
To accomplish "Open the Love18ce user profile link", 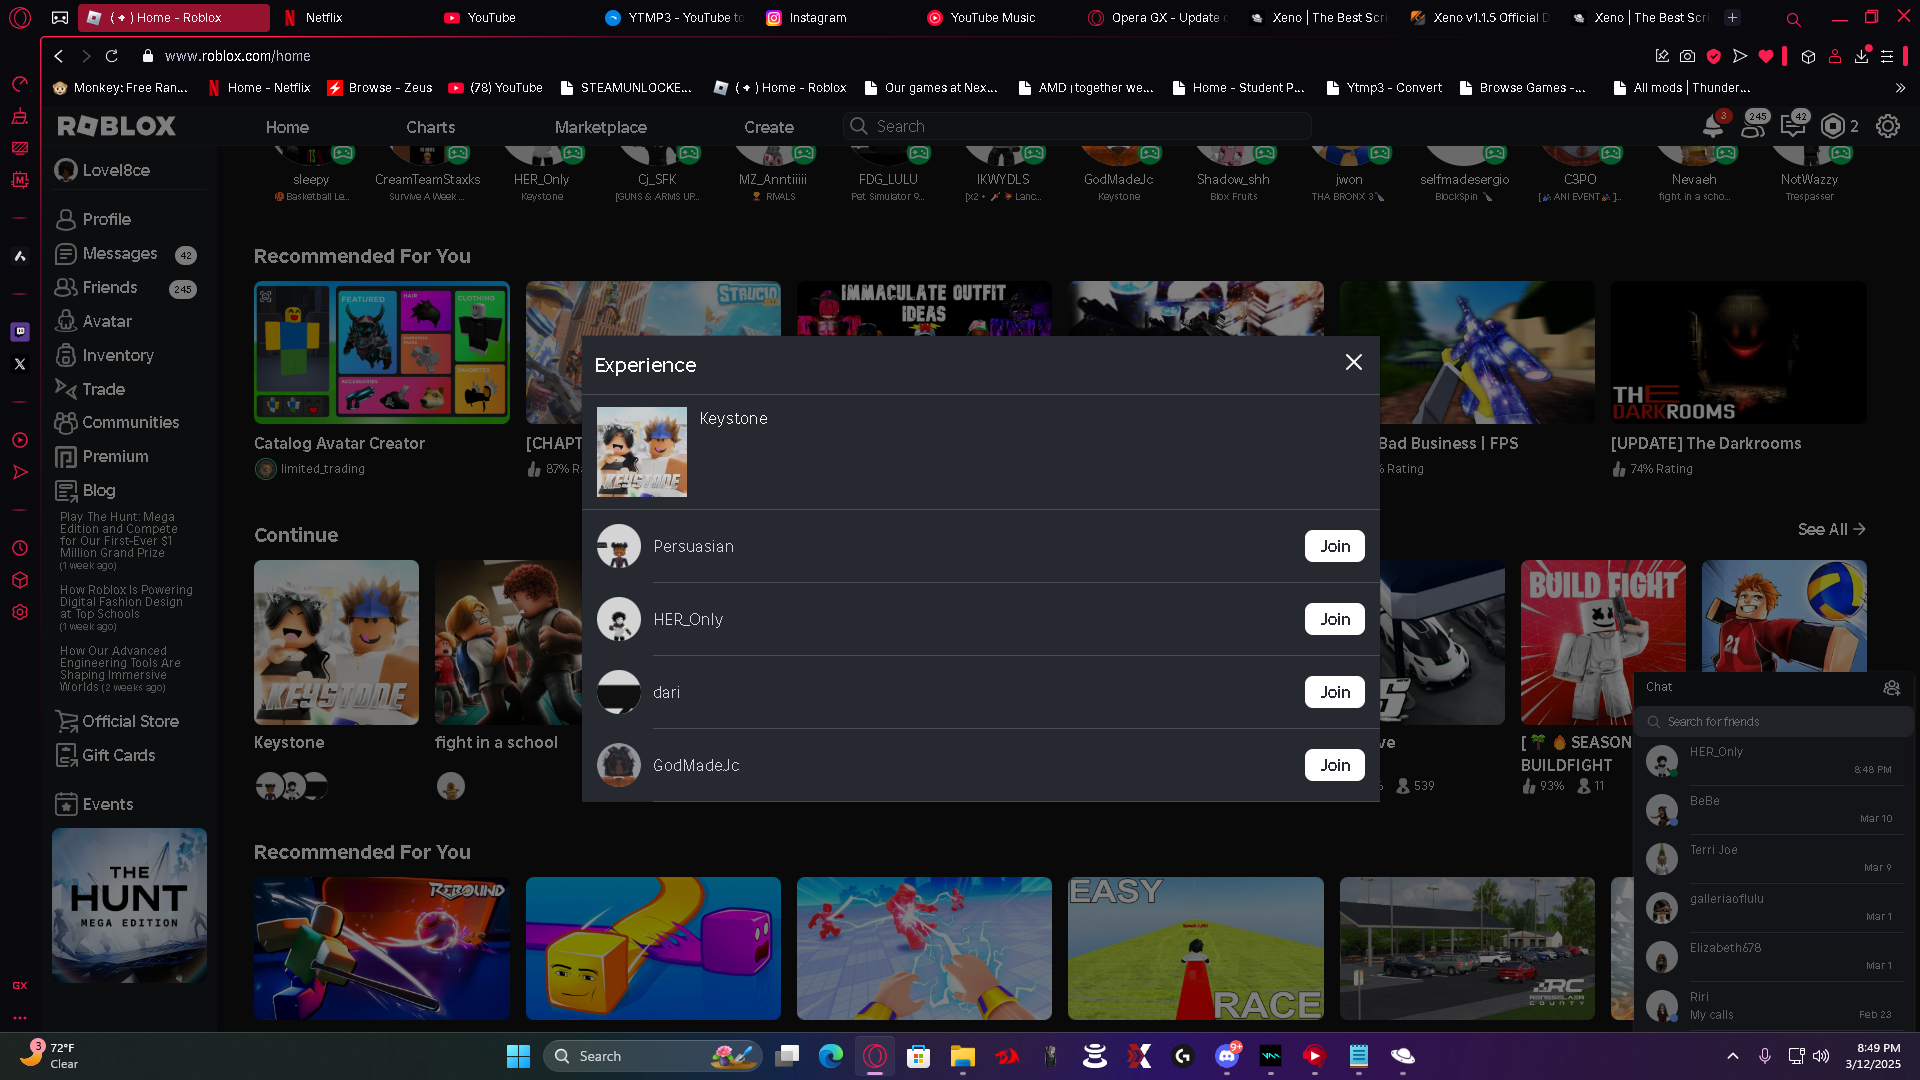I will (x=102, y=170).
